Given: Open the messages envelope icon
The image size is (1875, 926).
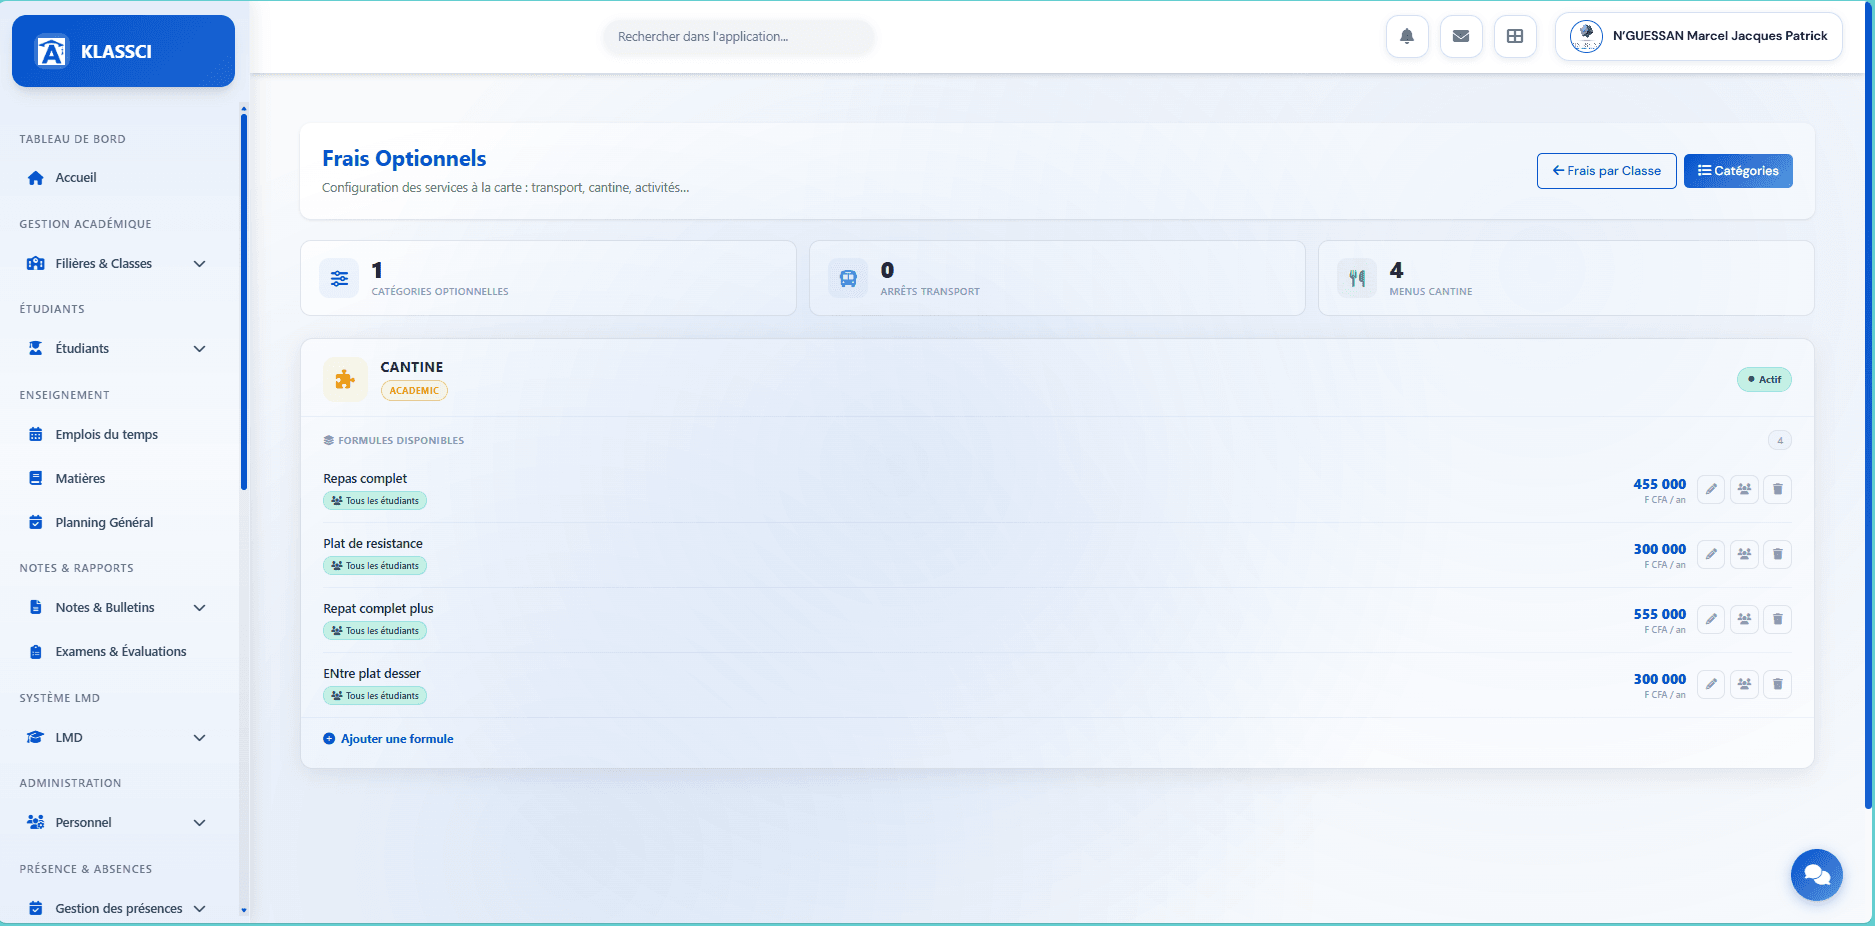Looking at the screenshot, I should tap(1460, 37).
